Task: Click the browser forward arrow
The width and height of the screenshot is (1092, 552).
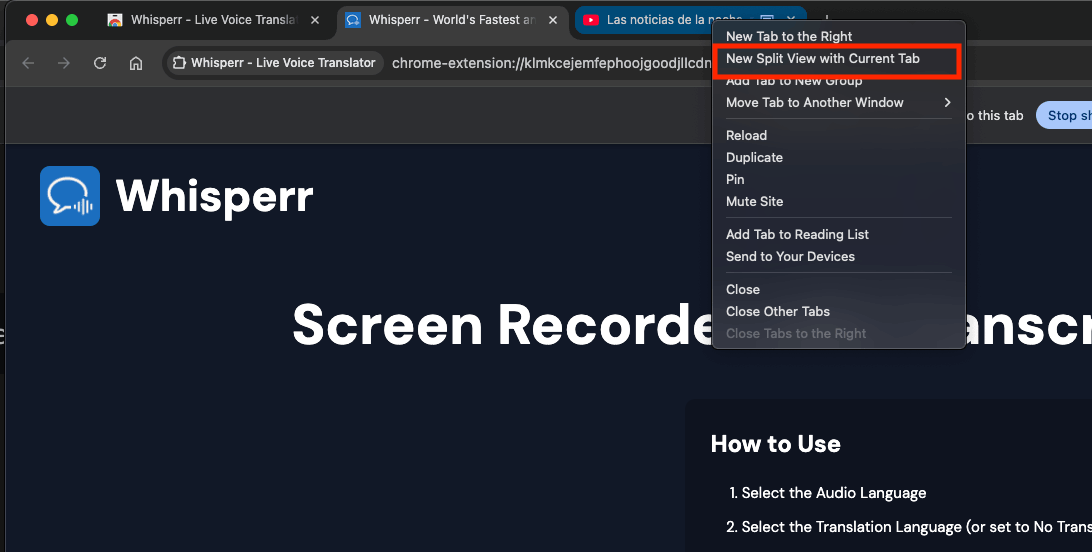Action: point(64,63)
